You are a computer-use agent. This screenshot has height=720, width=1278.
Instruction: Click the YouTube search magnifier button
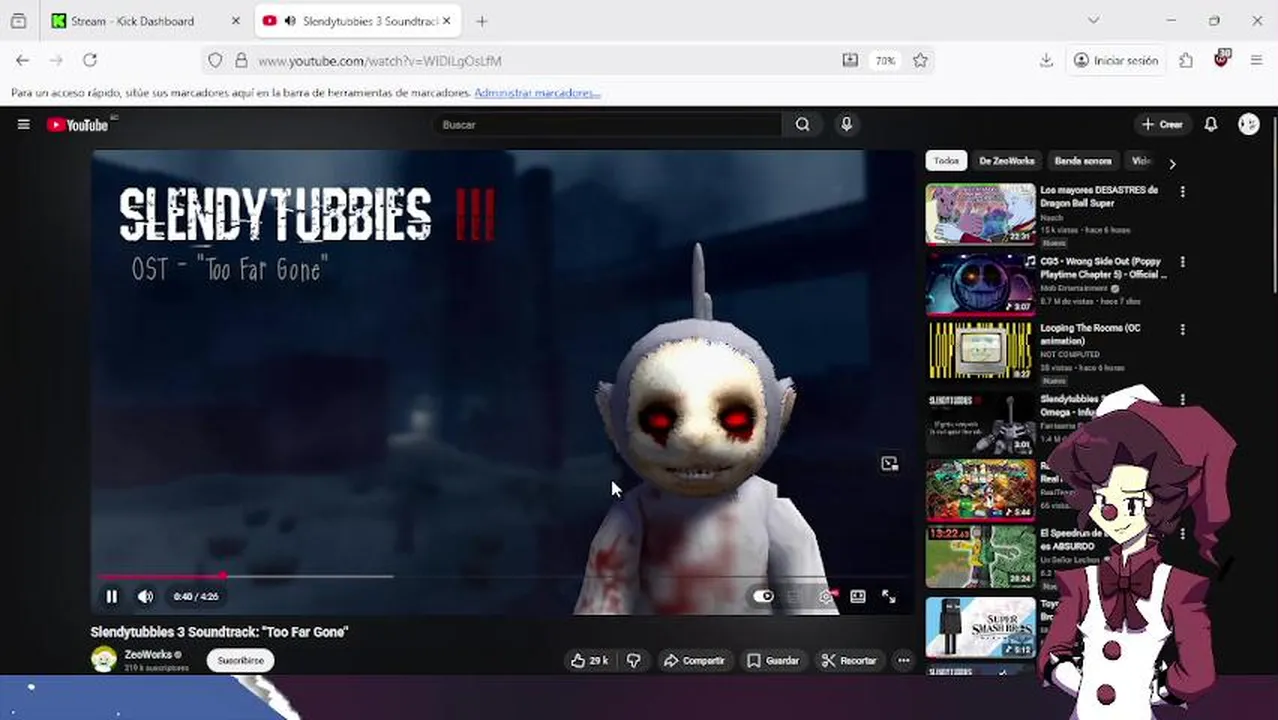click(x=802, y=125)
